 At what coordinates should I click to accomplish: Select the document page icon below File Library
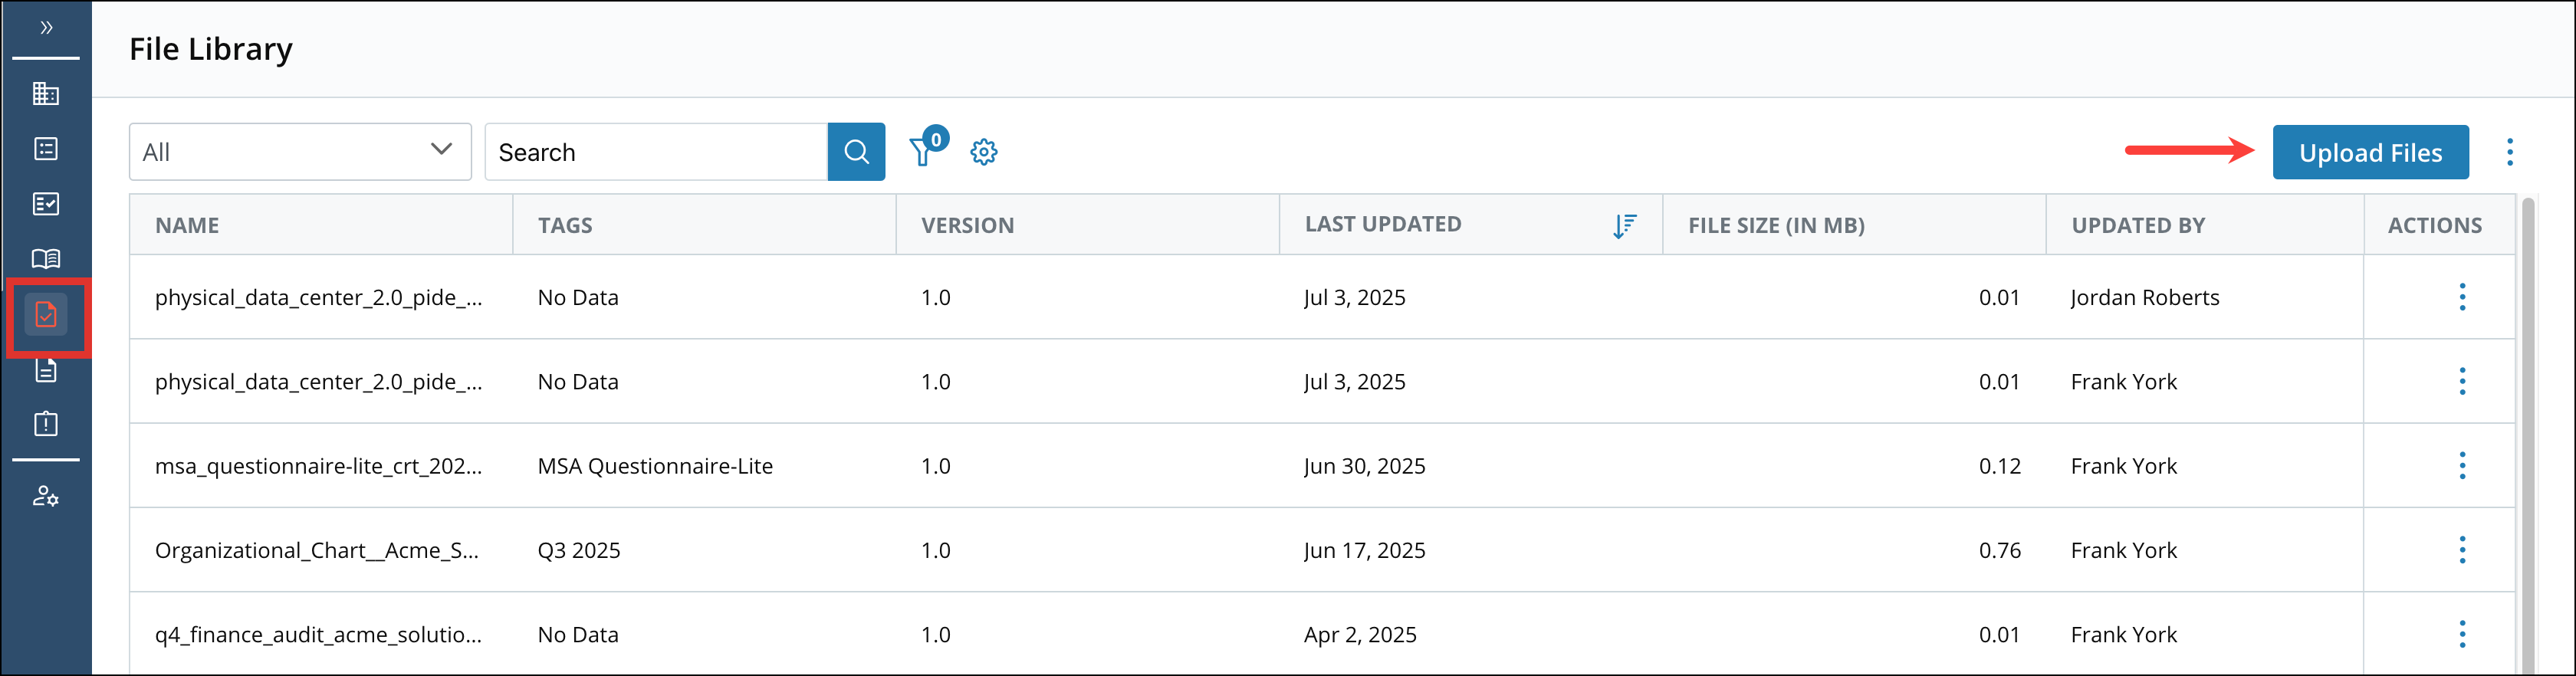tap(46, 371)
